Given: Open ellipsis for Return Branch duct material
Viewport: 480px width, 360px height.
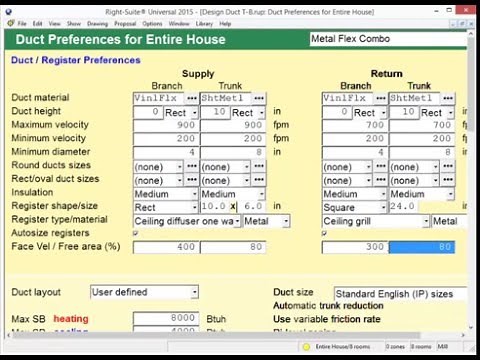Looking at the screenshot, I should (x=381, y=98).
